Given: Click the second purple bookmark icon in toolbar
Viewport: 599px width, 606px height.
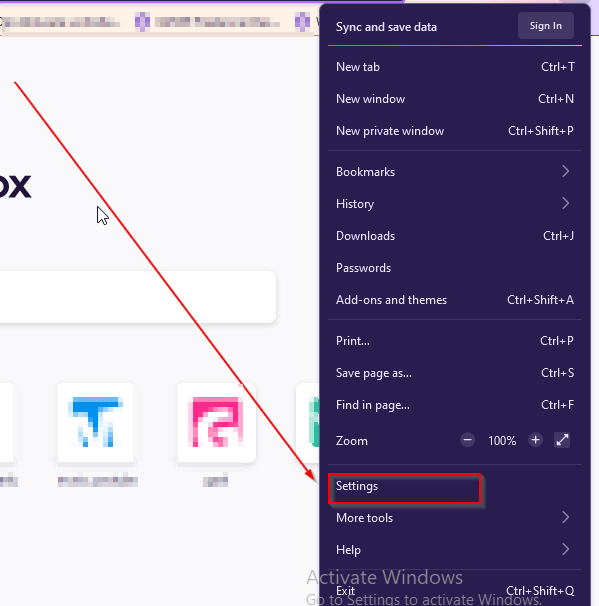Looking at the screenshot, I should (x=302, y=22).
